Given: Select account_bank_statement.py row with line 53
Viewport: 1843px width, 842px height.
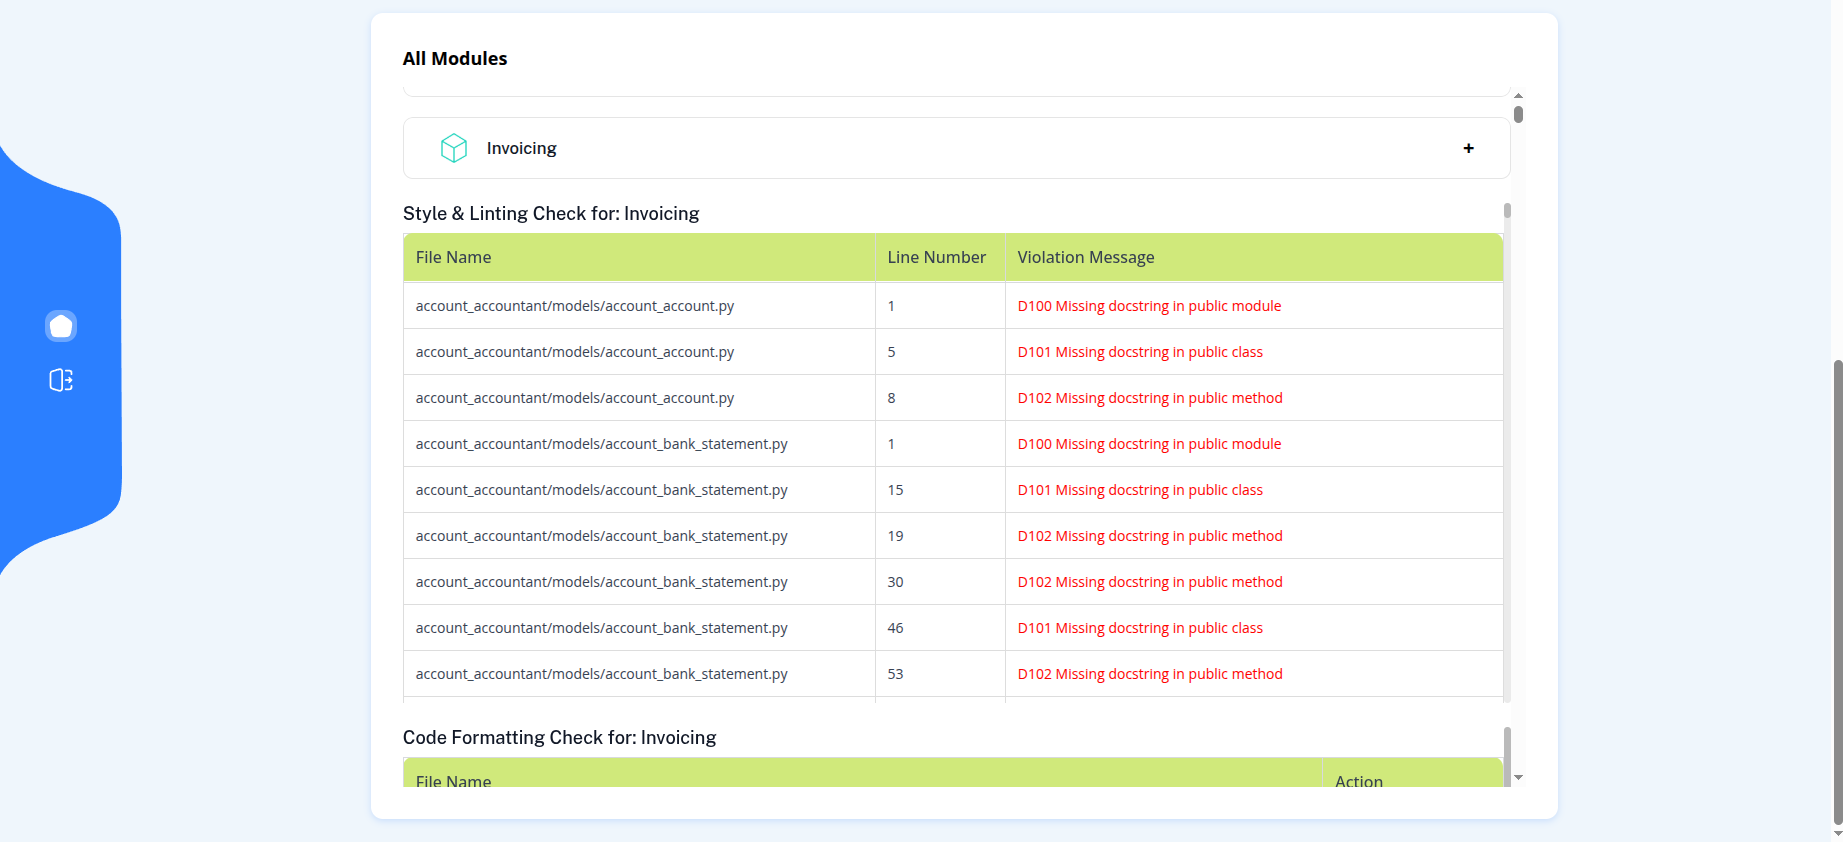Looking at the screenshot, I should (x=953, y=674).
